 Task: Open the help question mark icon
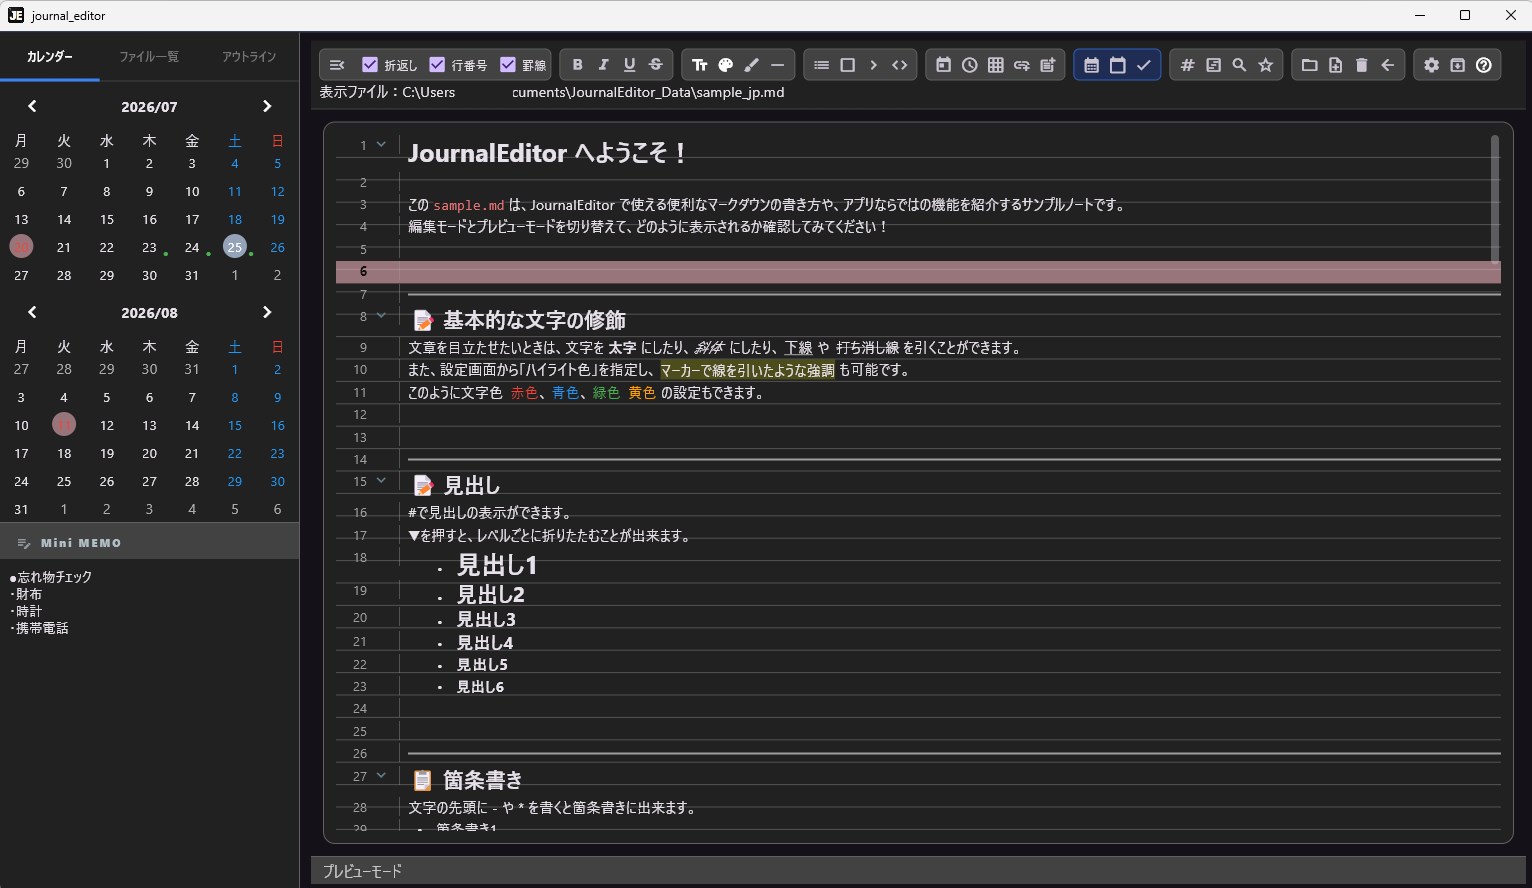[1483, 65]
